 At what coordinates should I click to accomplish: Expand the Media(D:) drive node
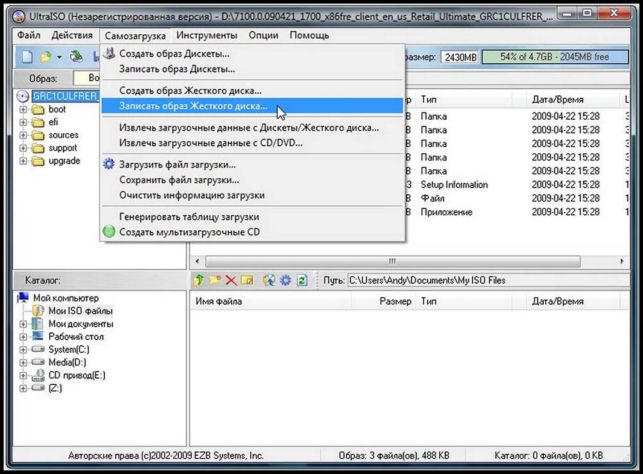[x=23, y=362]
